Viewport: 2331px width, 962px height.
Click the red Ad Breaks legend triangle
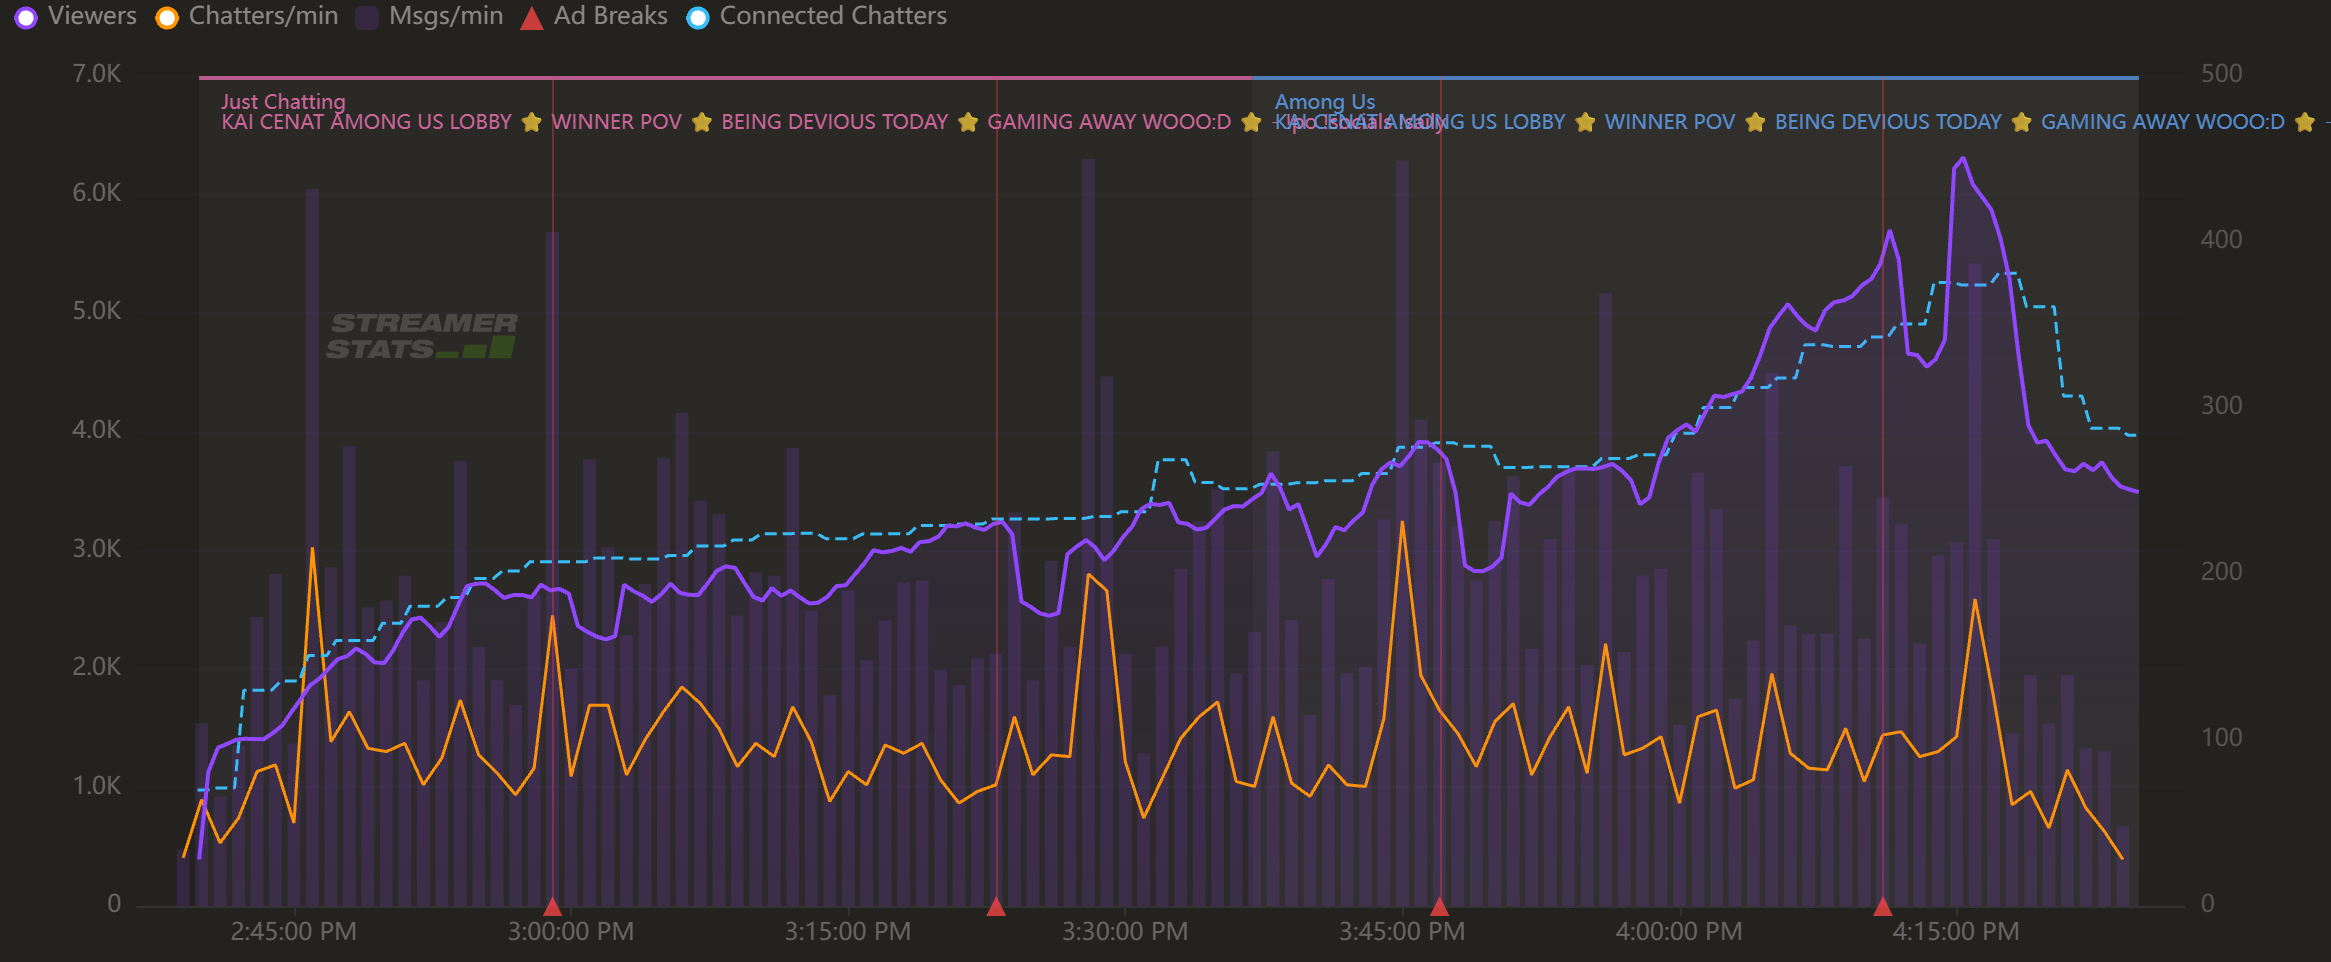pyautogui.click(x=532, y=18)
